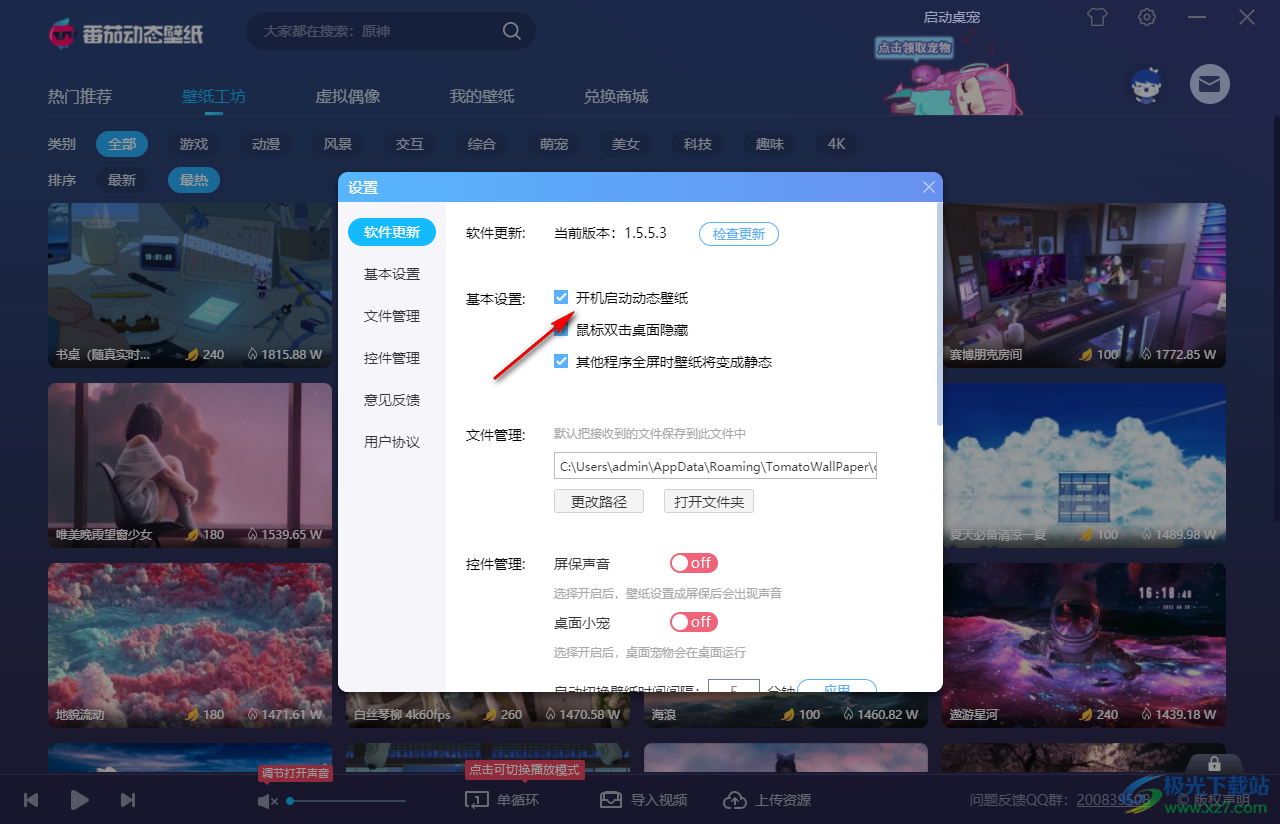
Task: Click the import video icon
Action: (x=611, y=800)
